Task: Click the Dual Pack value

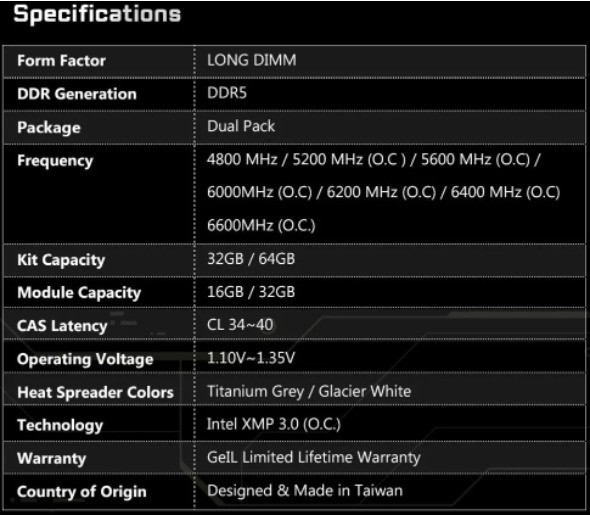Action: click(241, 126)
